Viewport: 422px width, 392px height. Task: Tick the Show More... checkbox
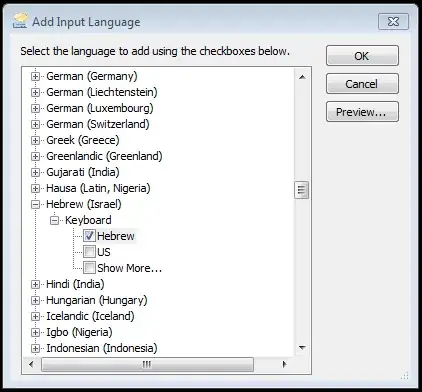[89, 268]
